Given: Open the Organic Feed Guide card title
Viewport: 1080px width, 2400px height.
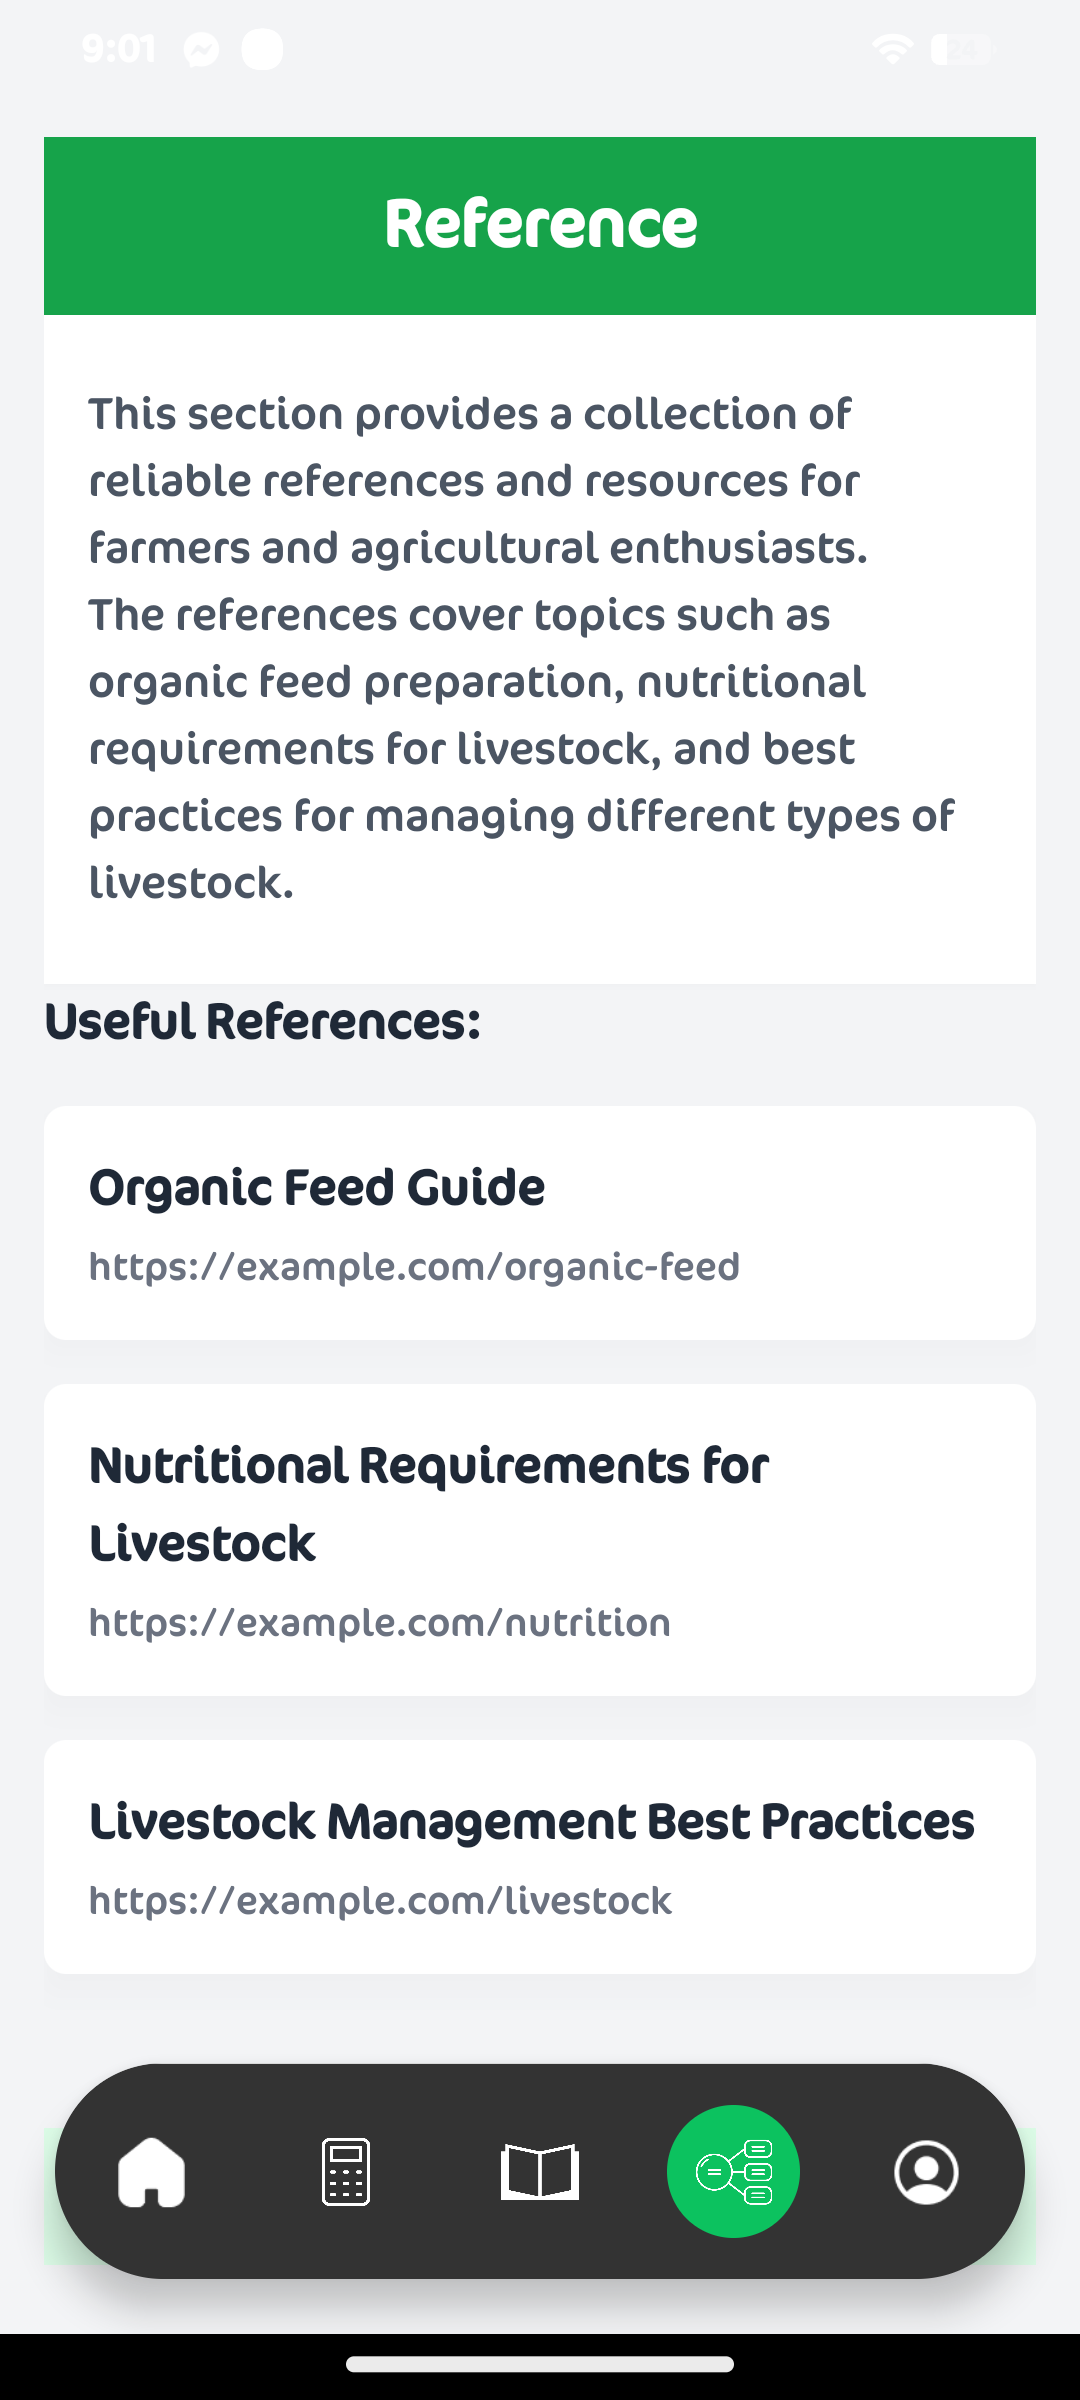Looking at the screenshot, I should pos(317,1188).
